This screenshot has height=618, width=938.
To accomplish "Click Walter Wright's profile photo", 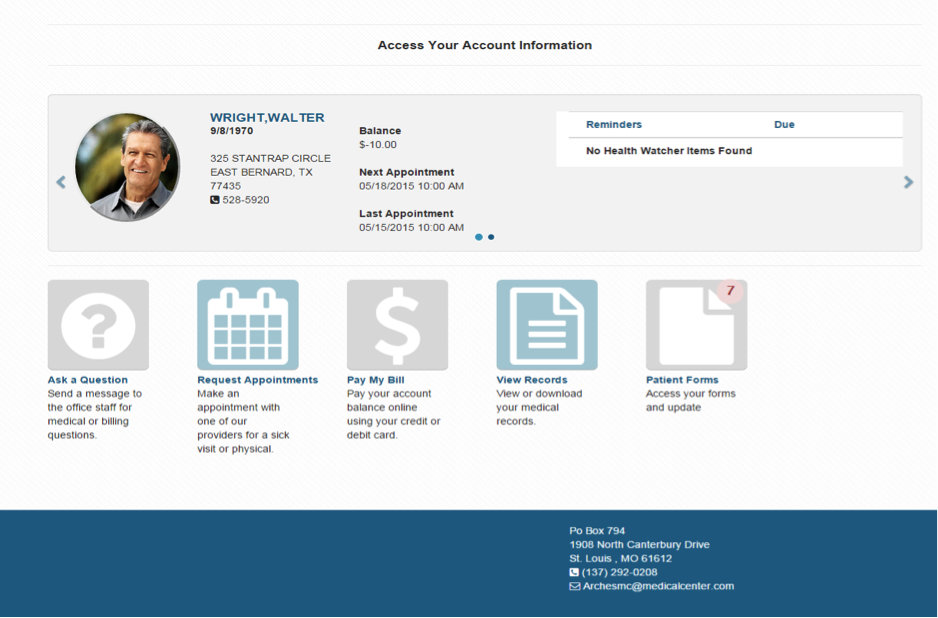I will [x=128, y=167].
